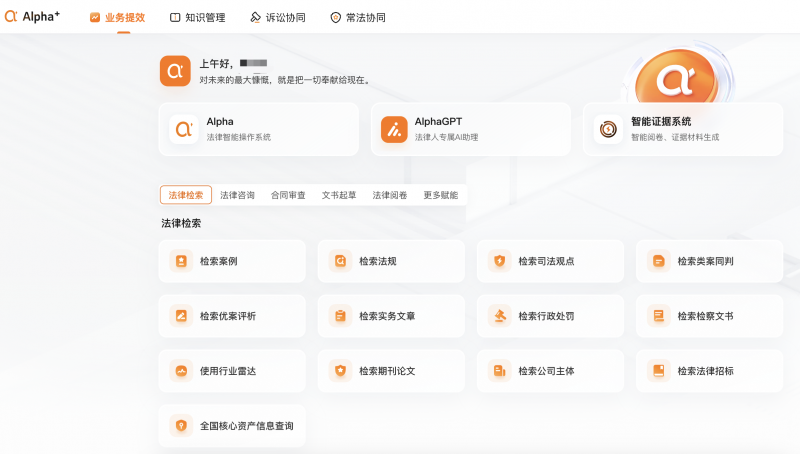Screen dimensions: 800x454
Task: Click the AlphaGPT app icon
Action: pyautogui.click(x=394, y=130)
